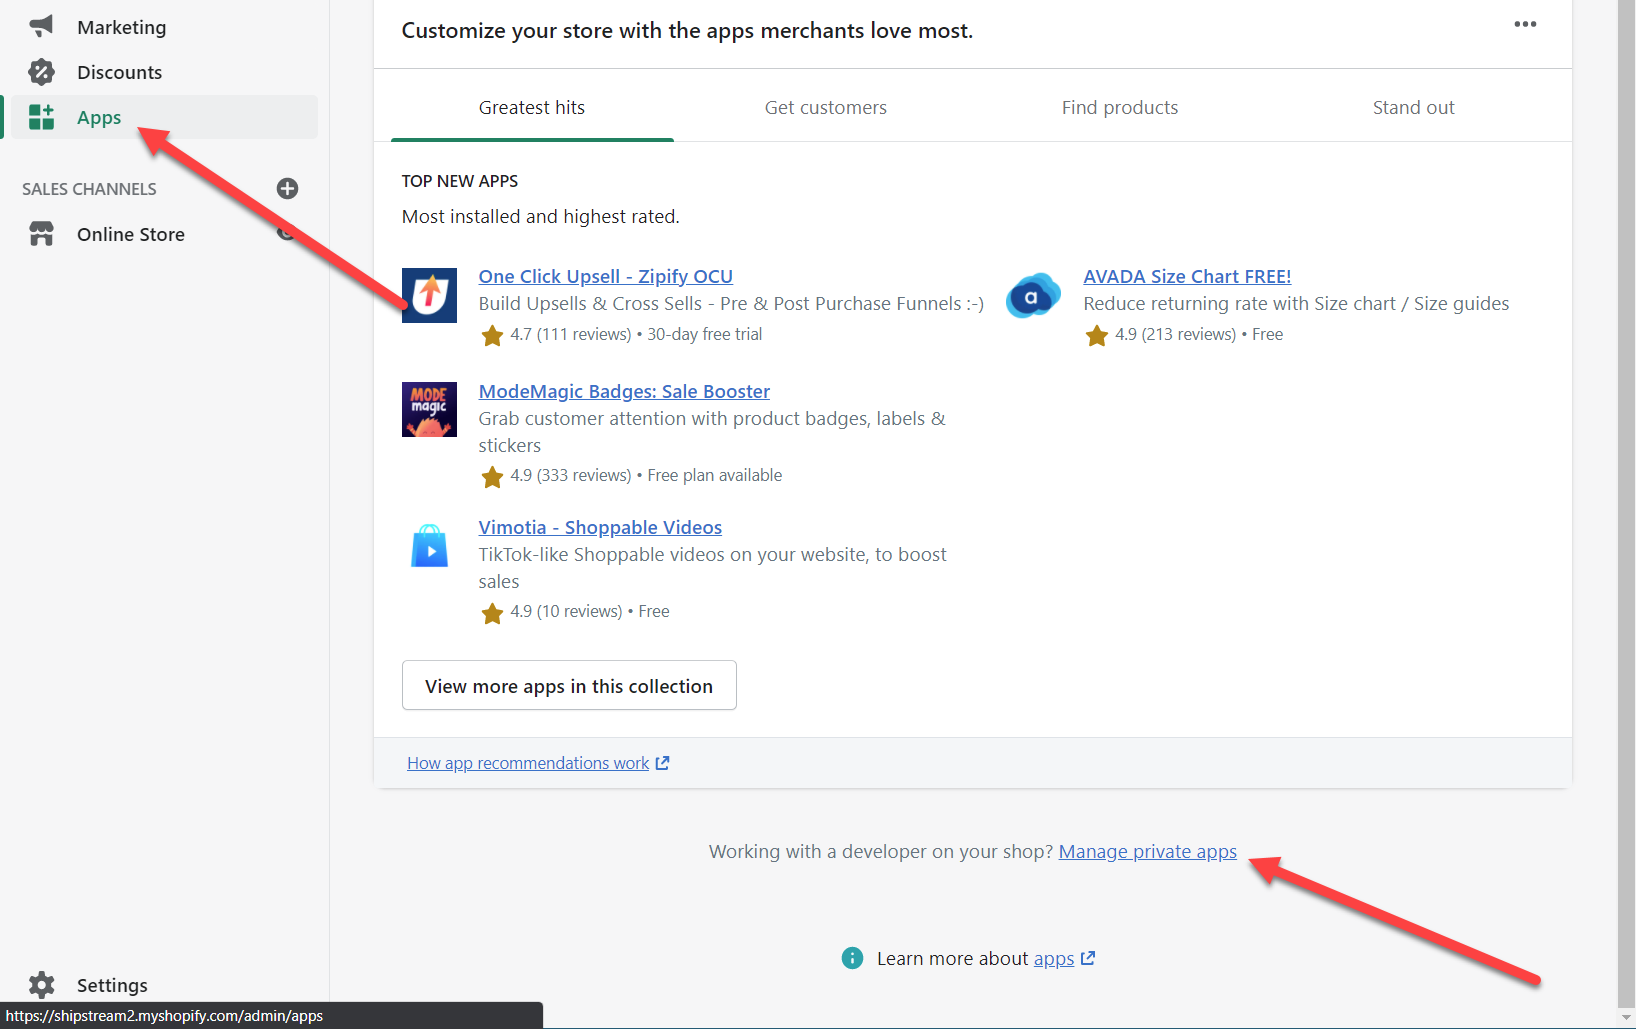Click '4.9 (213 reviews)' rating text
The image size is (1636, 1029).
click(1175, 334)
